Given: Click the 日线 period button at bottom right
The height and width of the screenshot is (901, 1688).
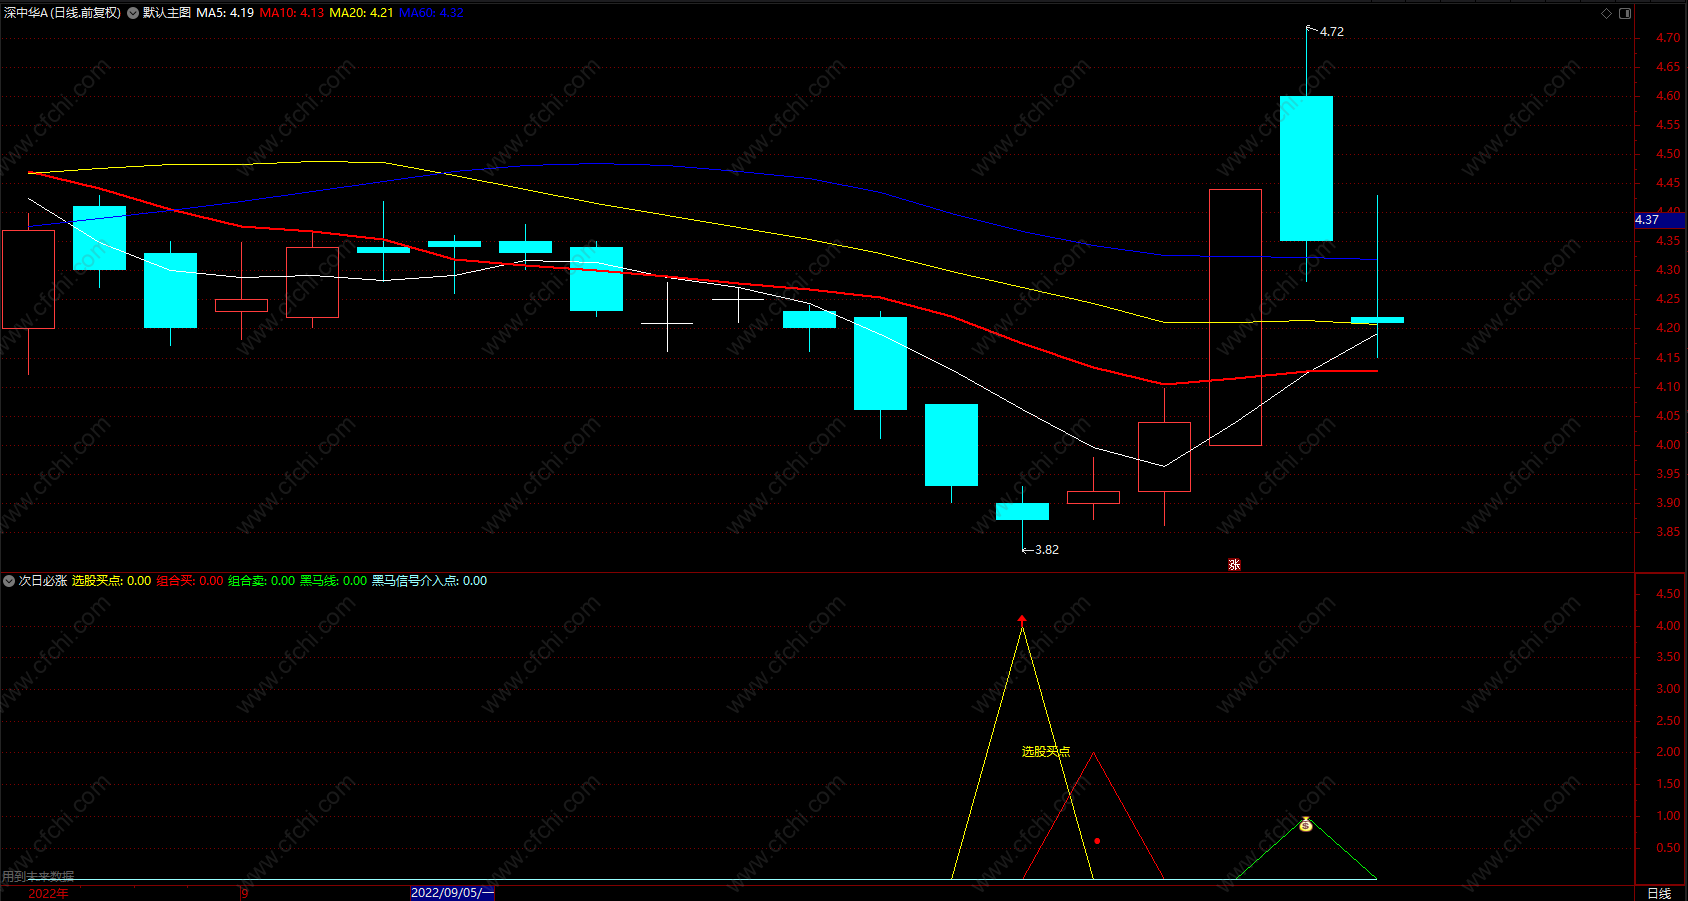Looking at the screenshot, I should (x=1659, y=893).
